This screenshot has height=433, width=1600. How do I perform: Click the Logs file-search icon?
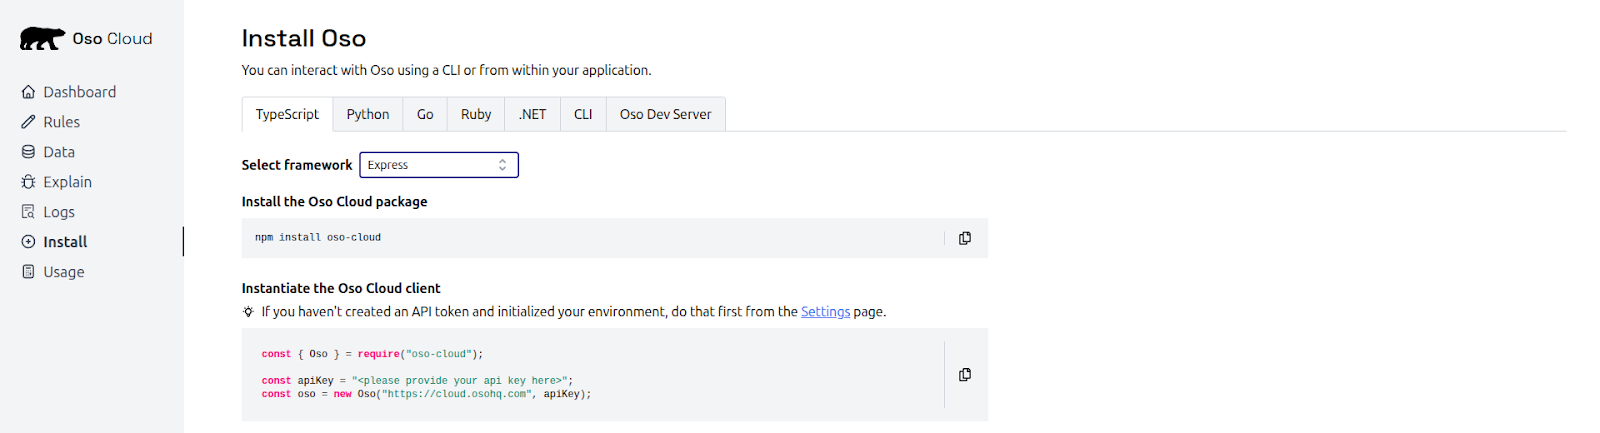tap(28, 212)
